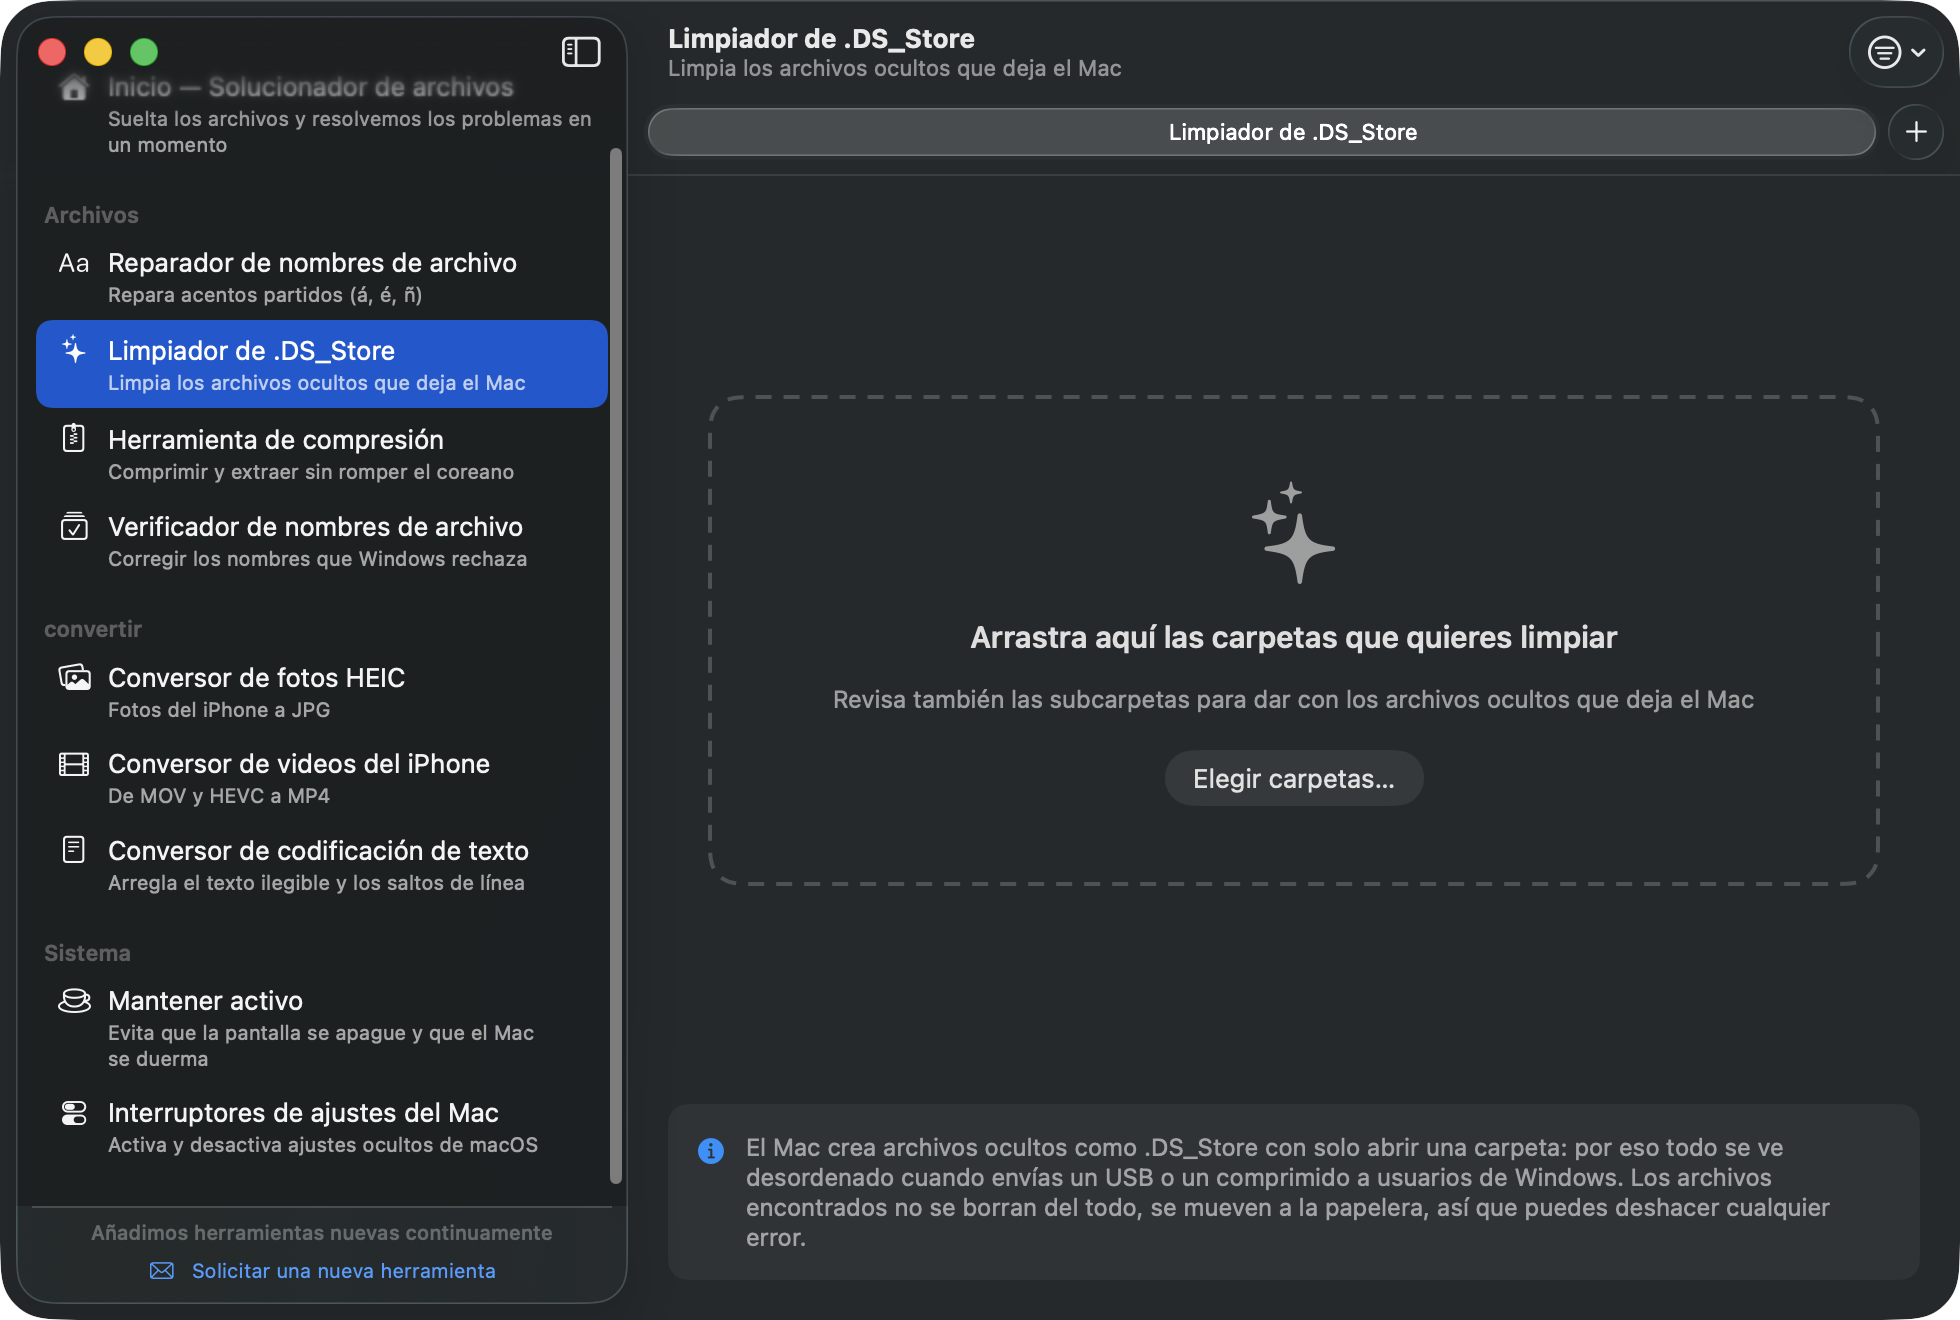Viewport: 1960px width, 1320px height.
Task: Open Conversor de codificación de texto
Action: [x=322, y=865]
